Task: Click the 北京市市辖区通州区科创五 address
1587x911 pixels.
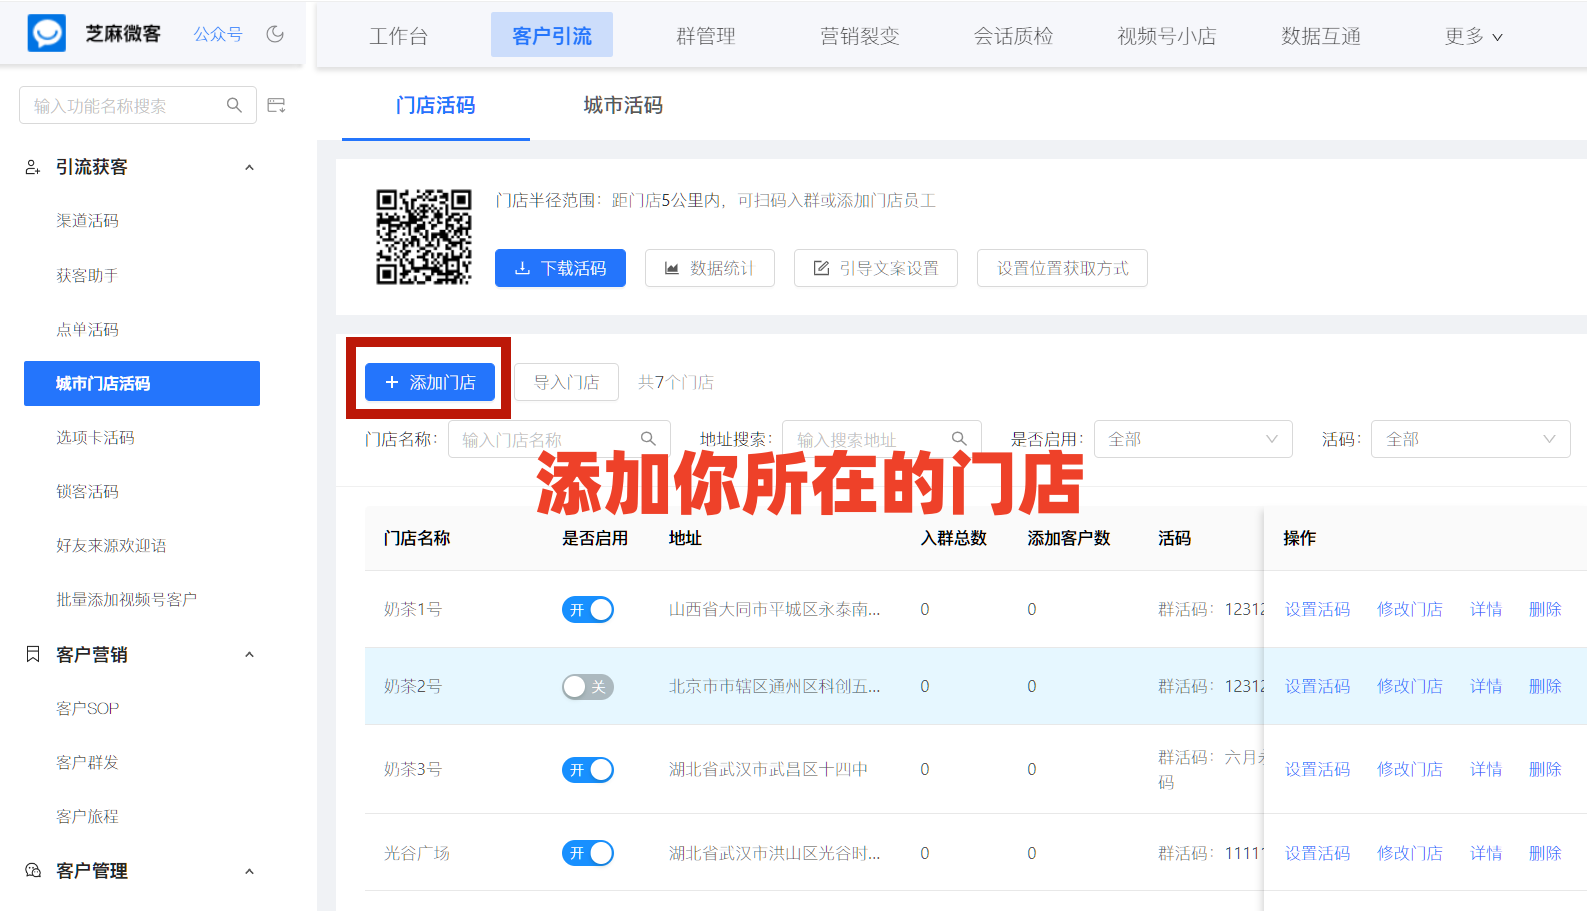Action: click(775, 686)
